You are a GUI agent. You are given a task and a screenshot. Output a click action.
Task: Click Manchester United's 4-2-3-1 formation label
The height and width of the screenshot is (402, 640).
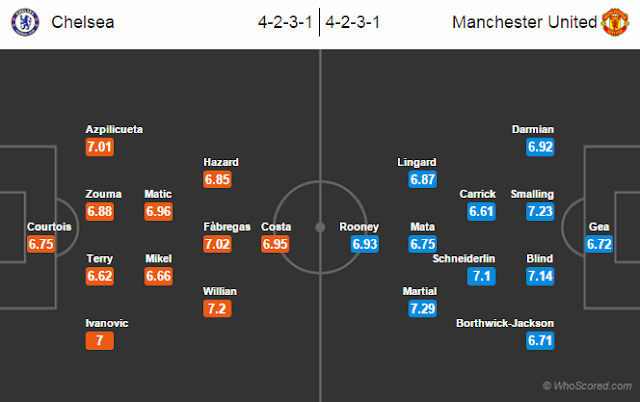pos(353,22)
